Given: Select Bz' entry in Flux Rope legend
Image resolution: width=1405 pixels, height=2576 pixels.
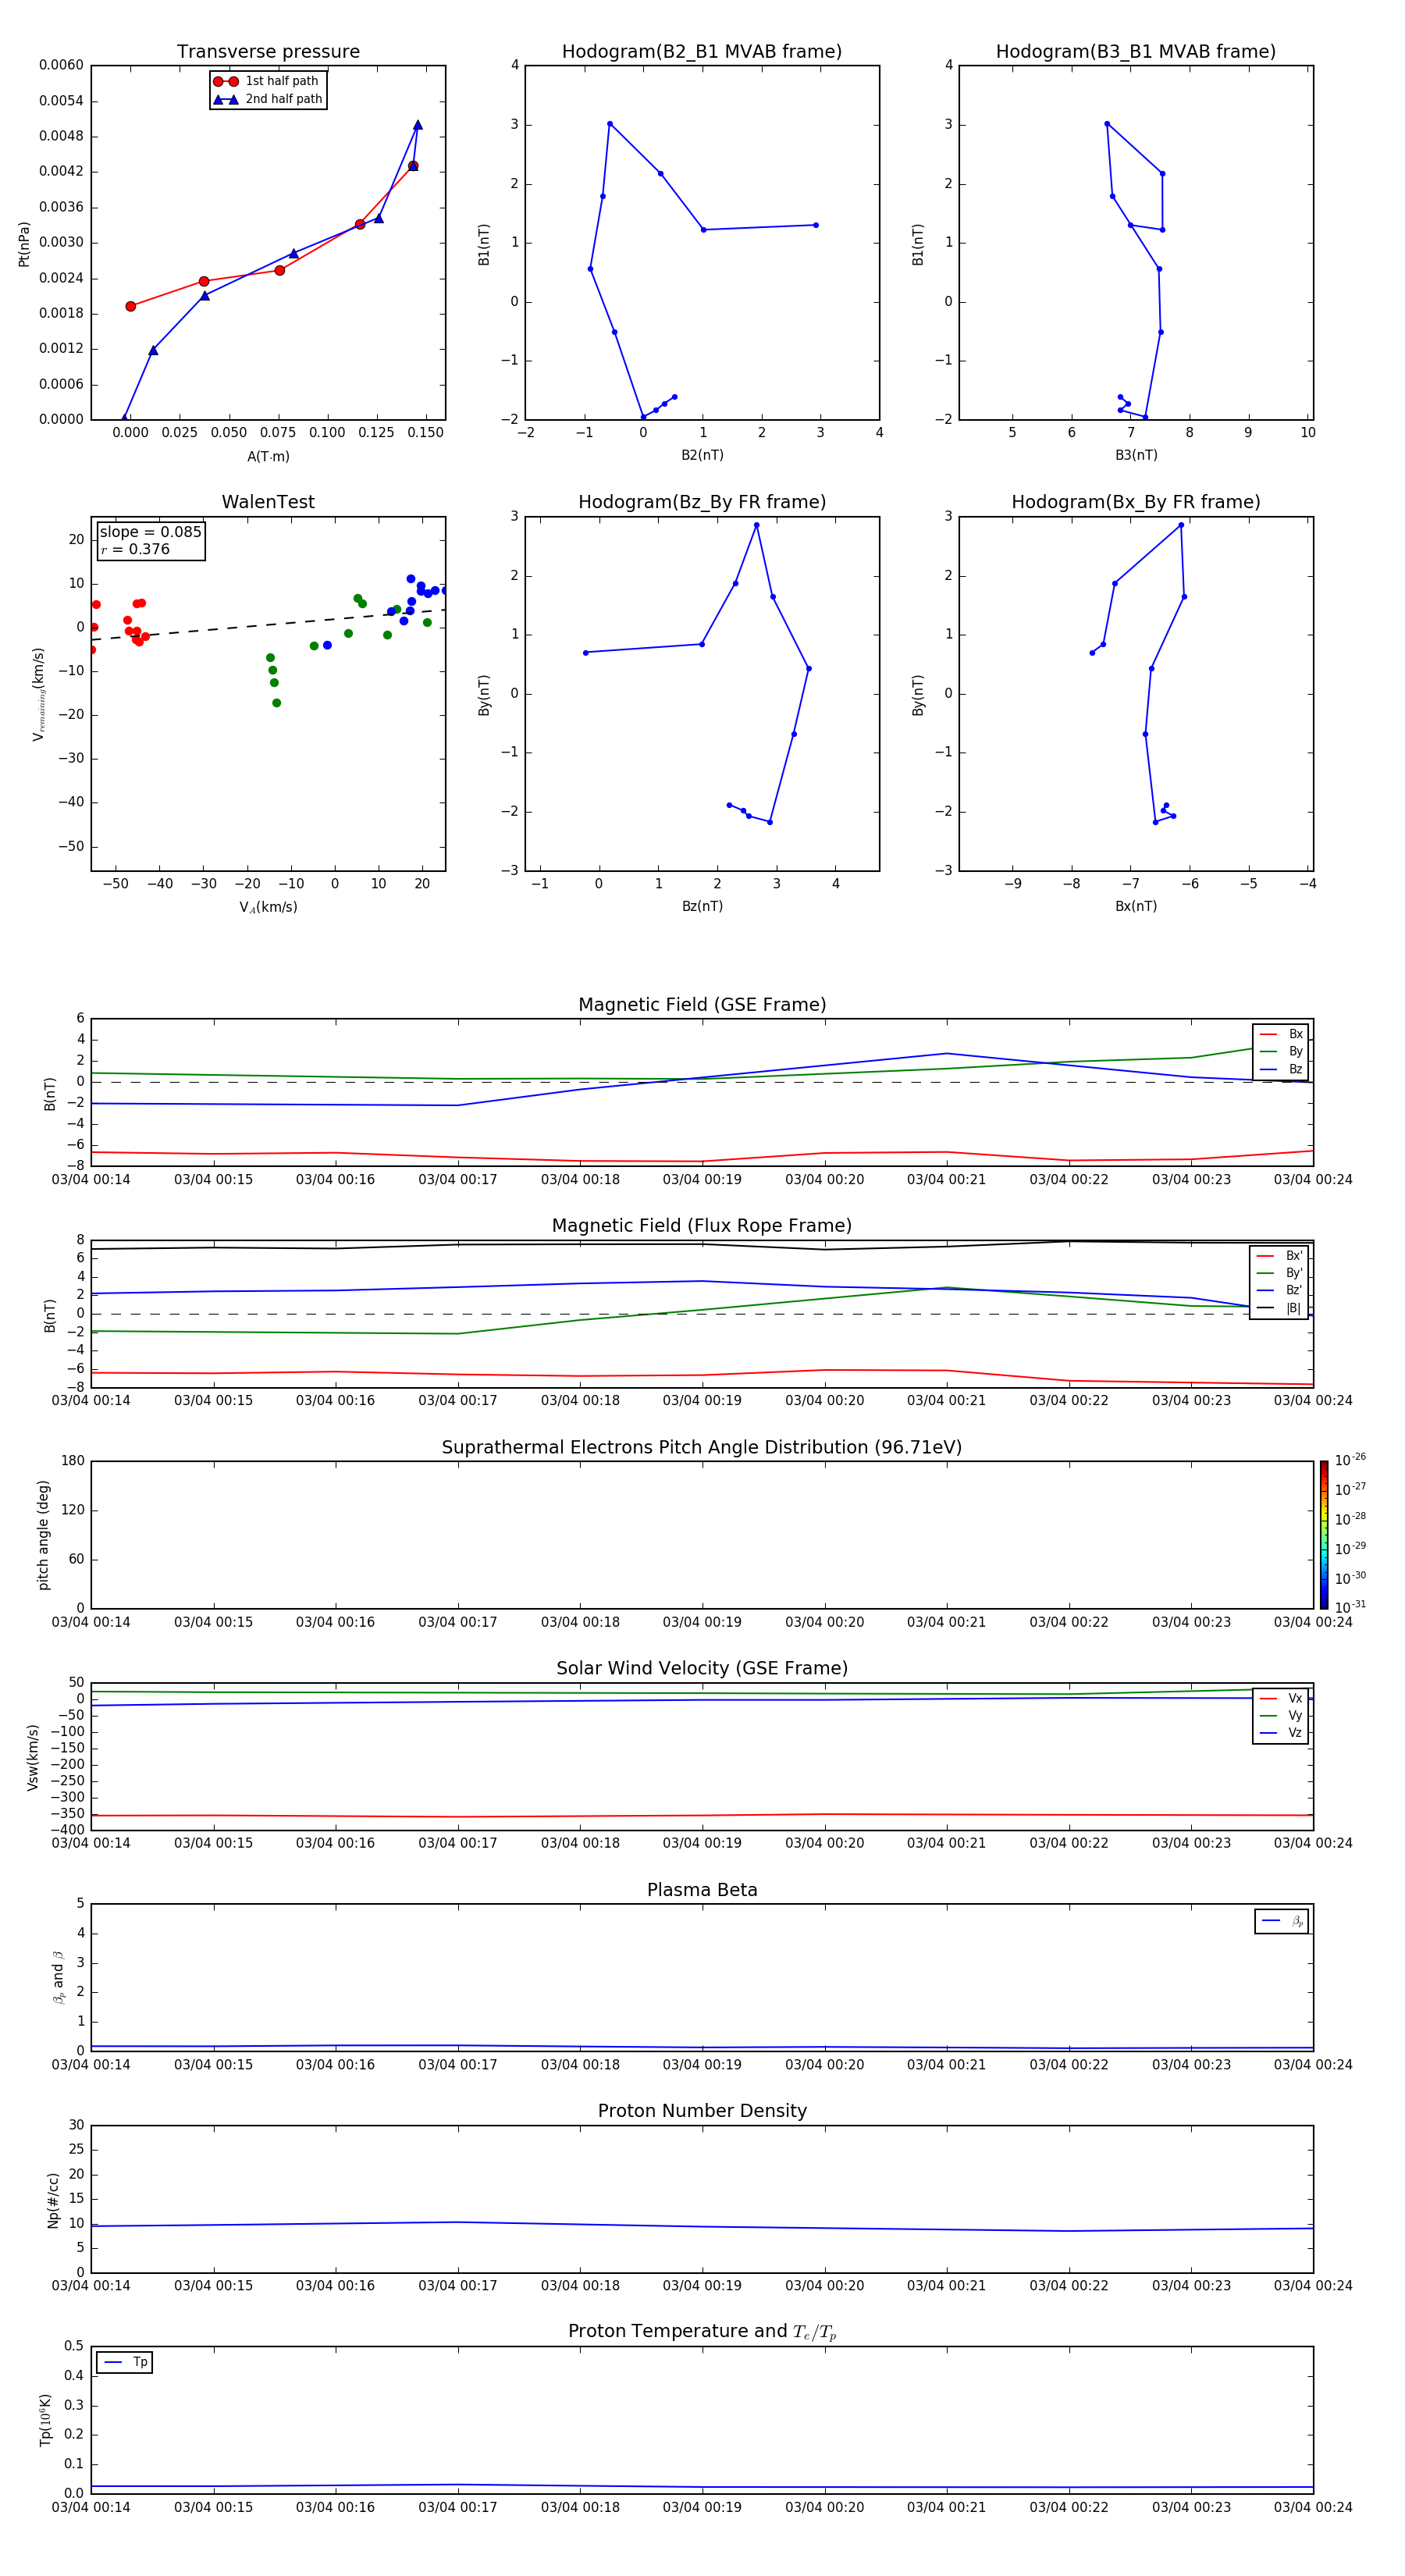Looking at the screenshot, I should (1279, 1291).
